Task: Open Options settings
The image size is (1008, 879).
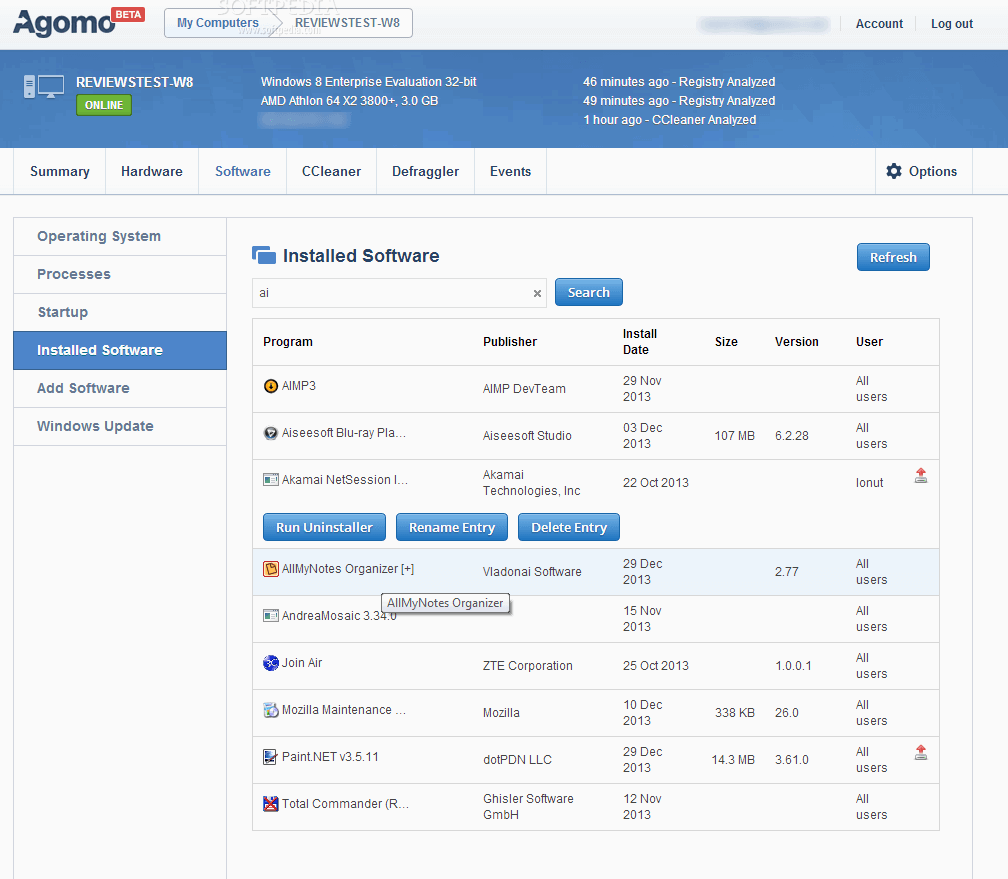Action: pyautogui.click(x=923, y=171)
